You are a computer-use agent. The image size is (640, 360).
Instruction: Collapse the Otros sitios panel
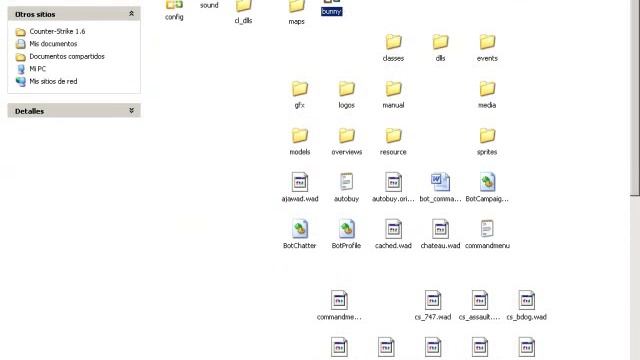(131, 14)
